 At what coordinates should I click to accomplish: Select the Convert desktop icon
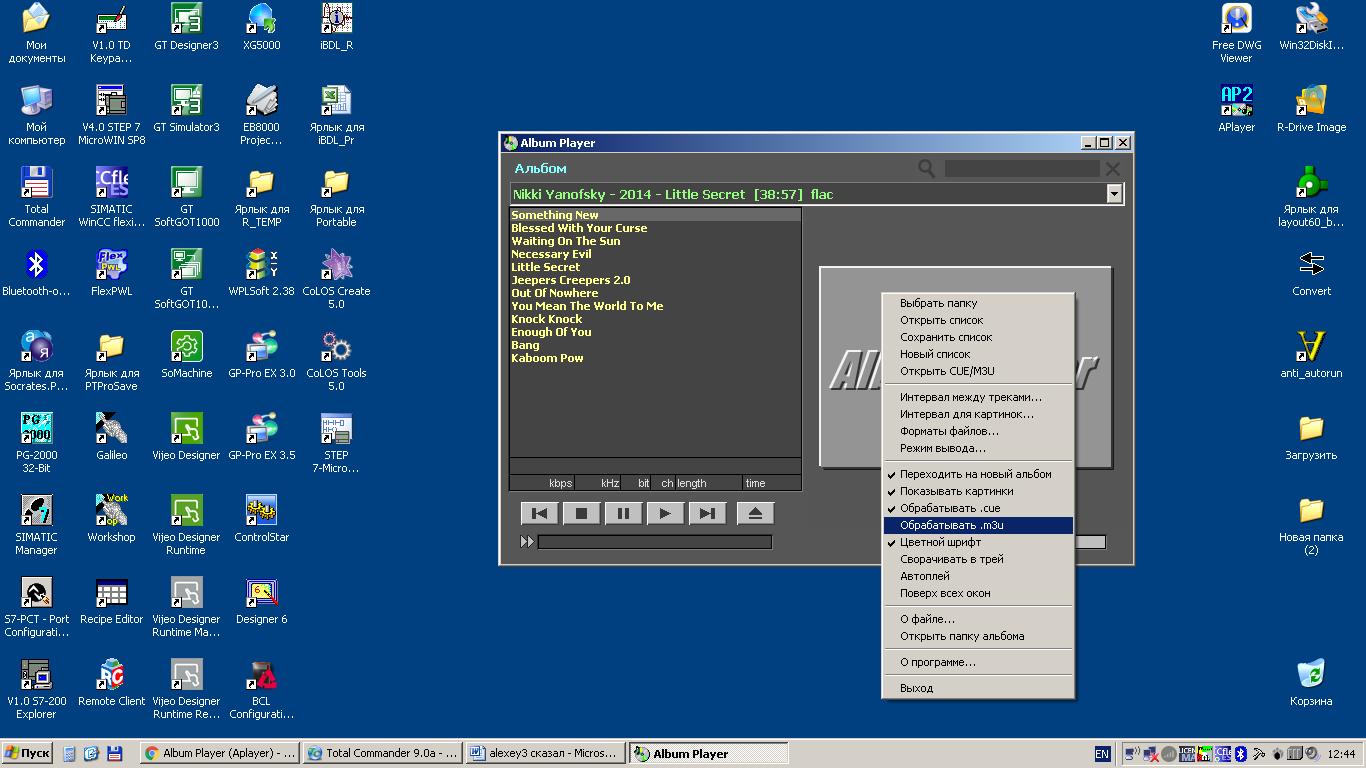[x=1311, y=273]
